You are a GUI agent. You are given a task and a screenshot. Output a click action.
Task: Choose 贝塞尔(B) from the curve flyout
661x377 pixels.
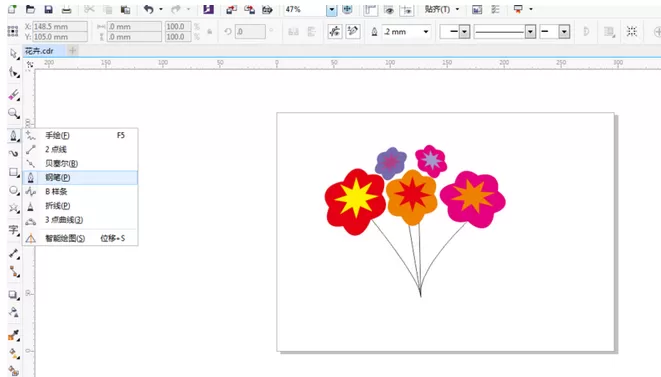80,164
